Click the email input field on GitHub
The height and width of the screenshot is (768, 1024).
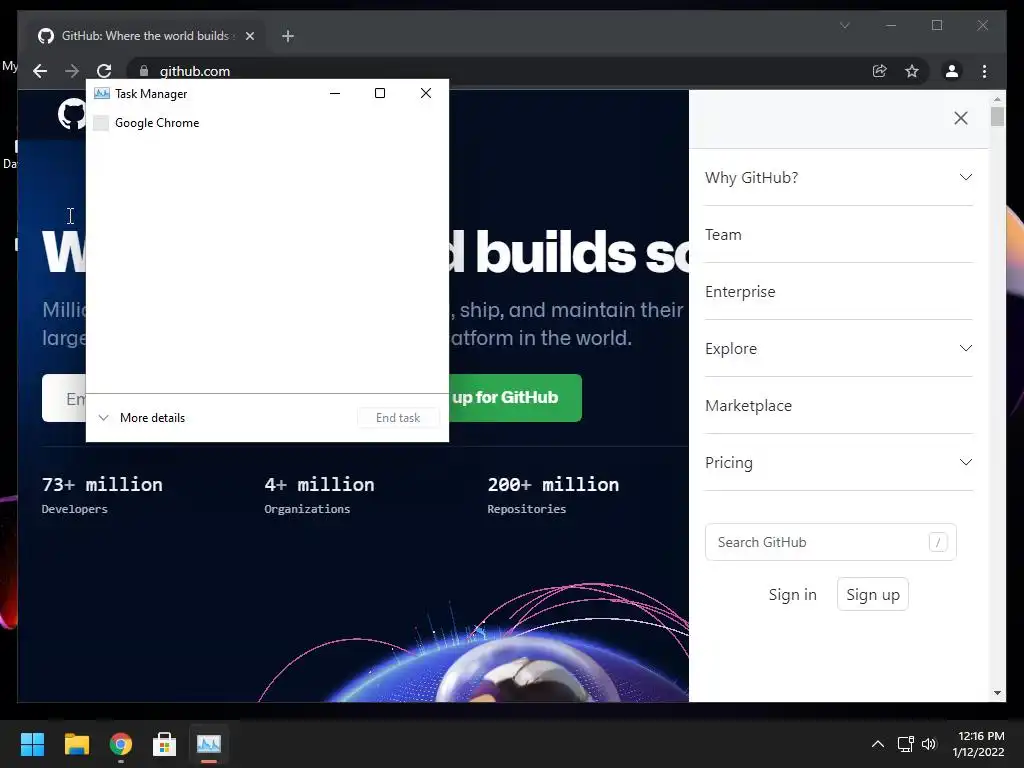[x=64, y=398]
